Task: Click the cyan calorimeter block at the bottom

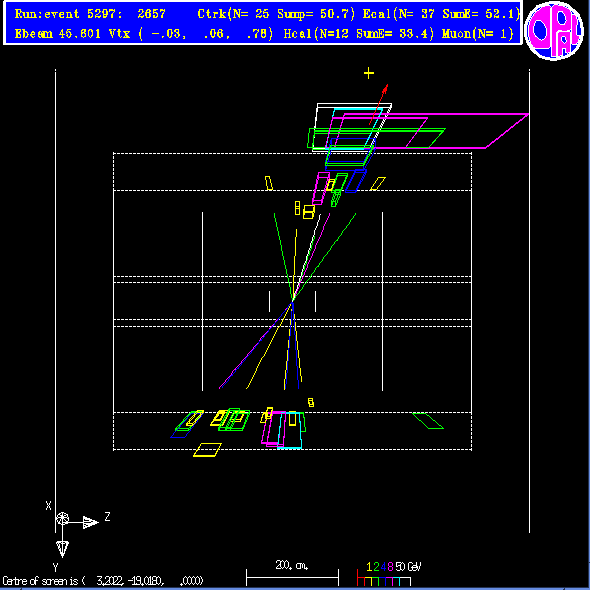Action: 290,430
